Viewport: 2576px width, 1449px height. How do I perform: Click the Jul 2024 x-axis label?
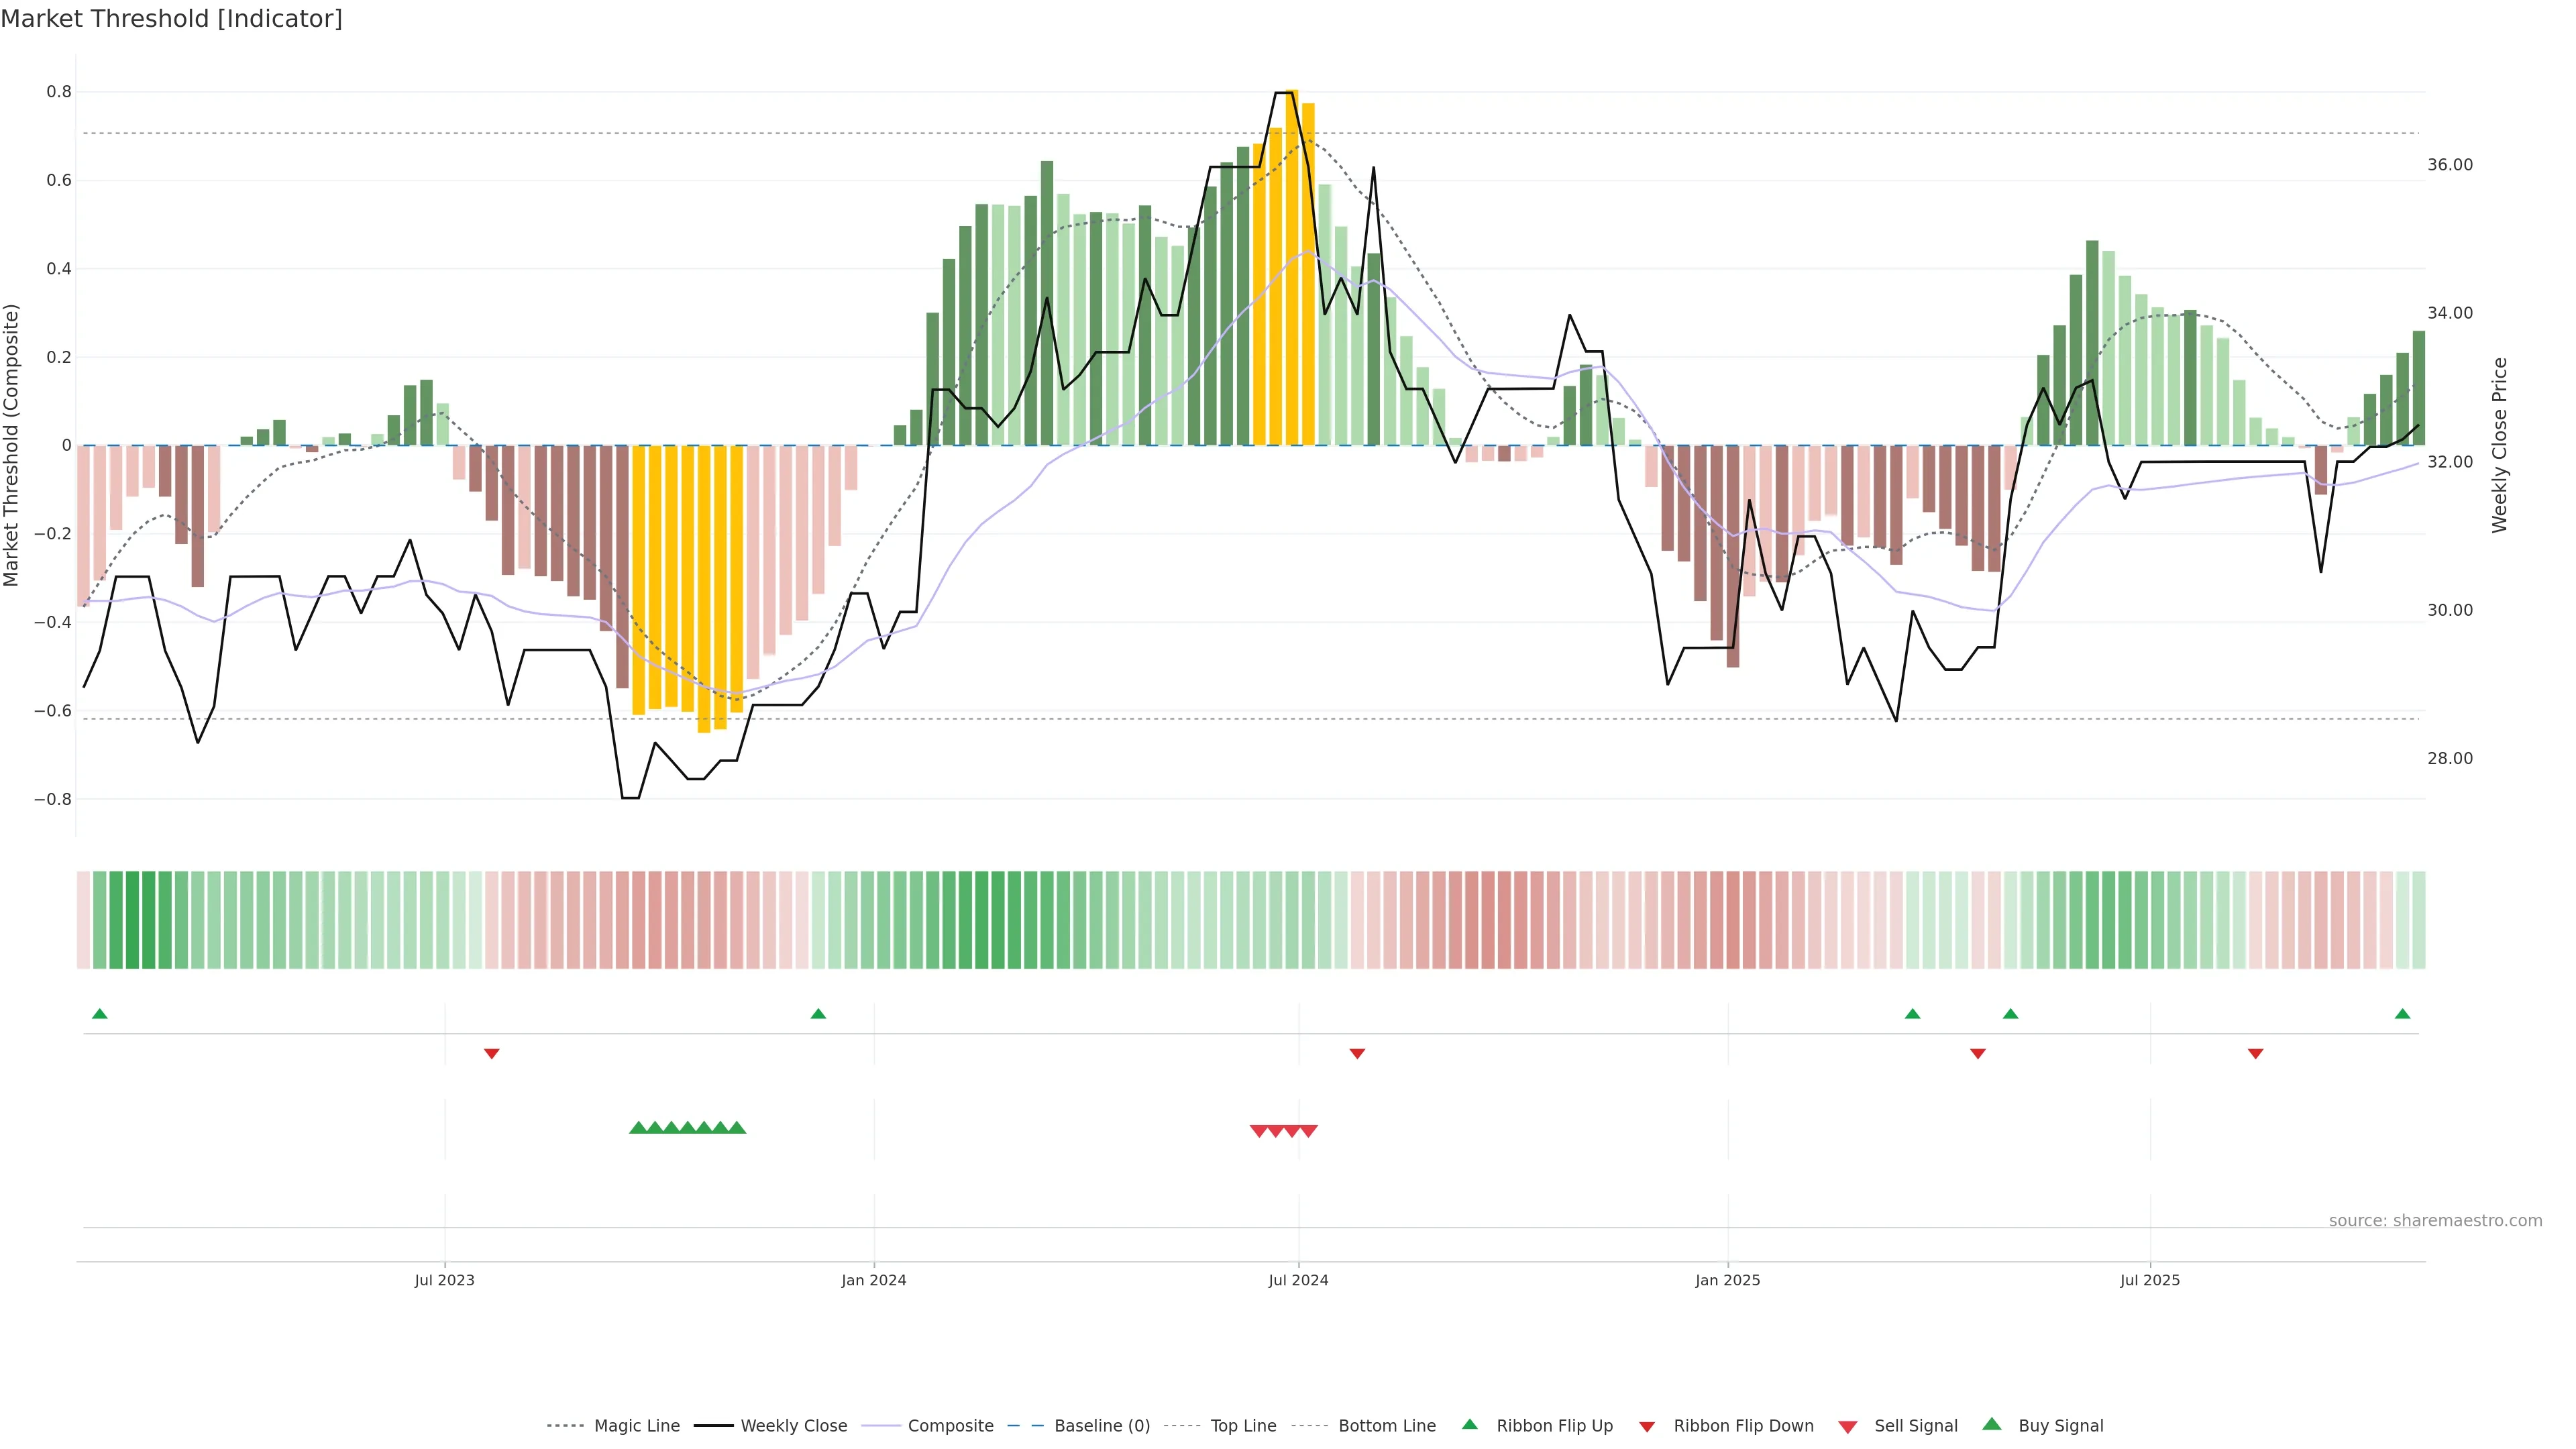coord(1298,1280)
